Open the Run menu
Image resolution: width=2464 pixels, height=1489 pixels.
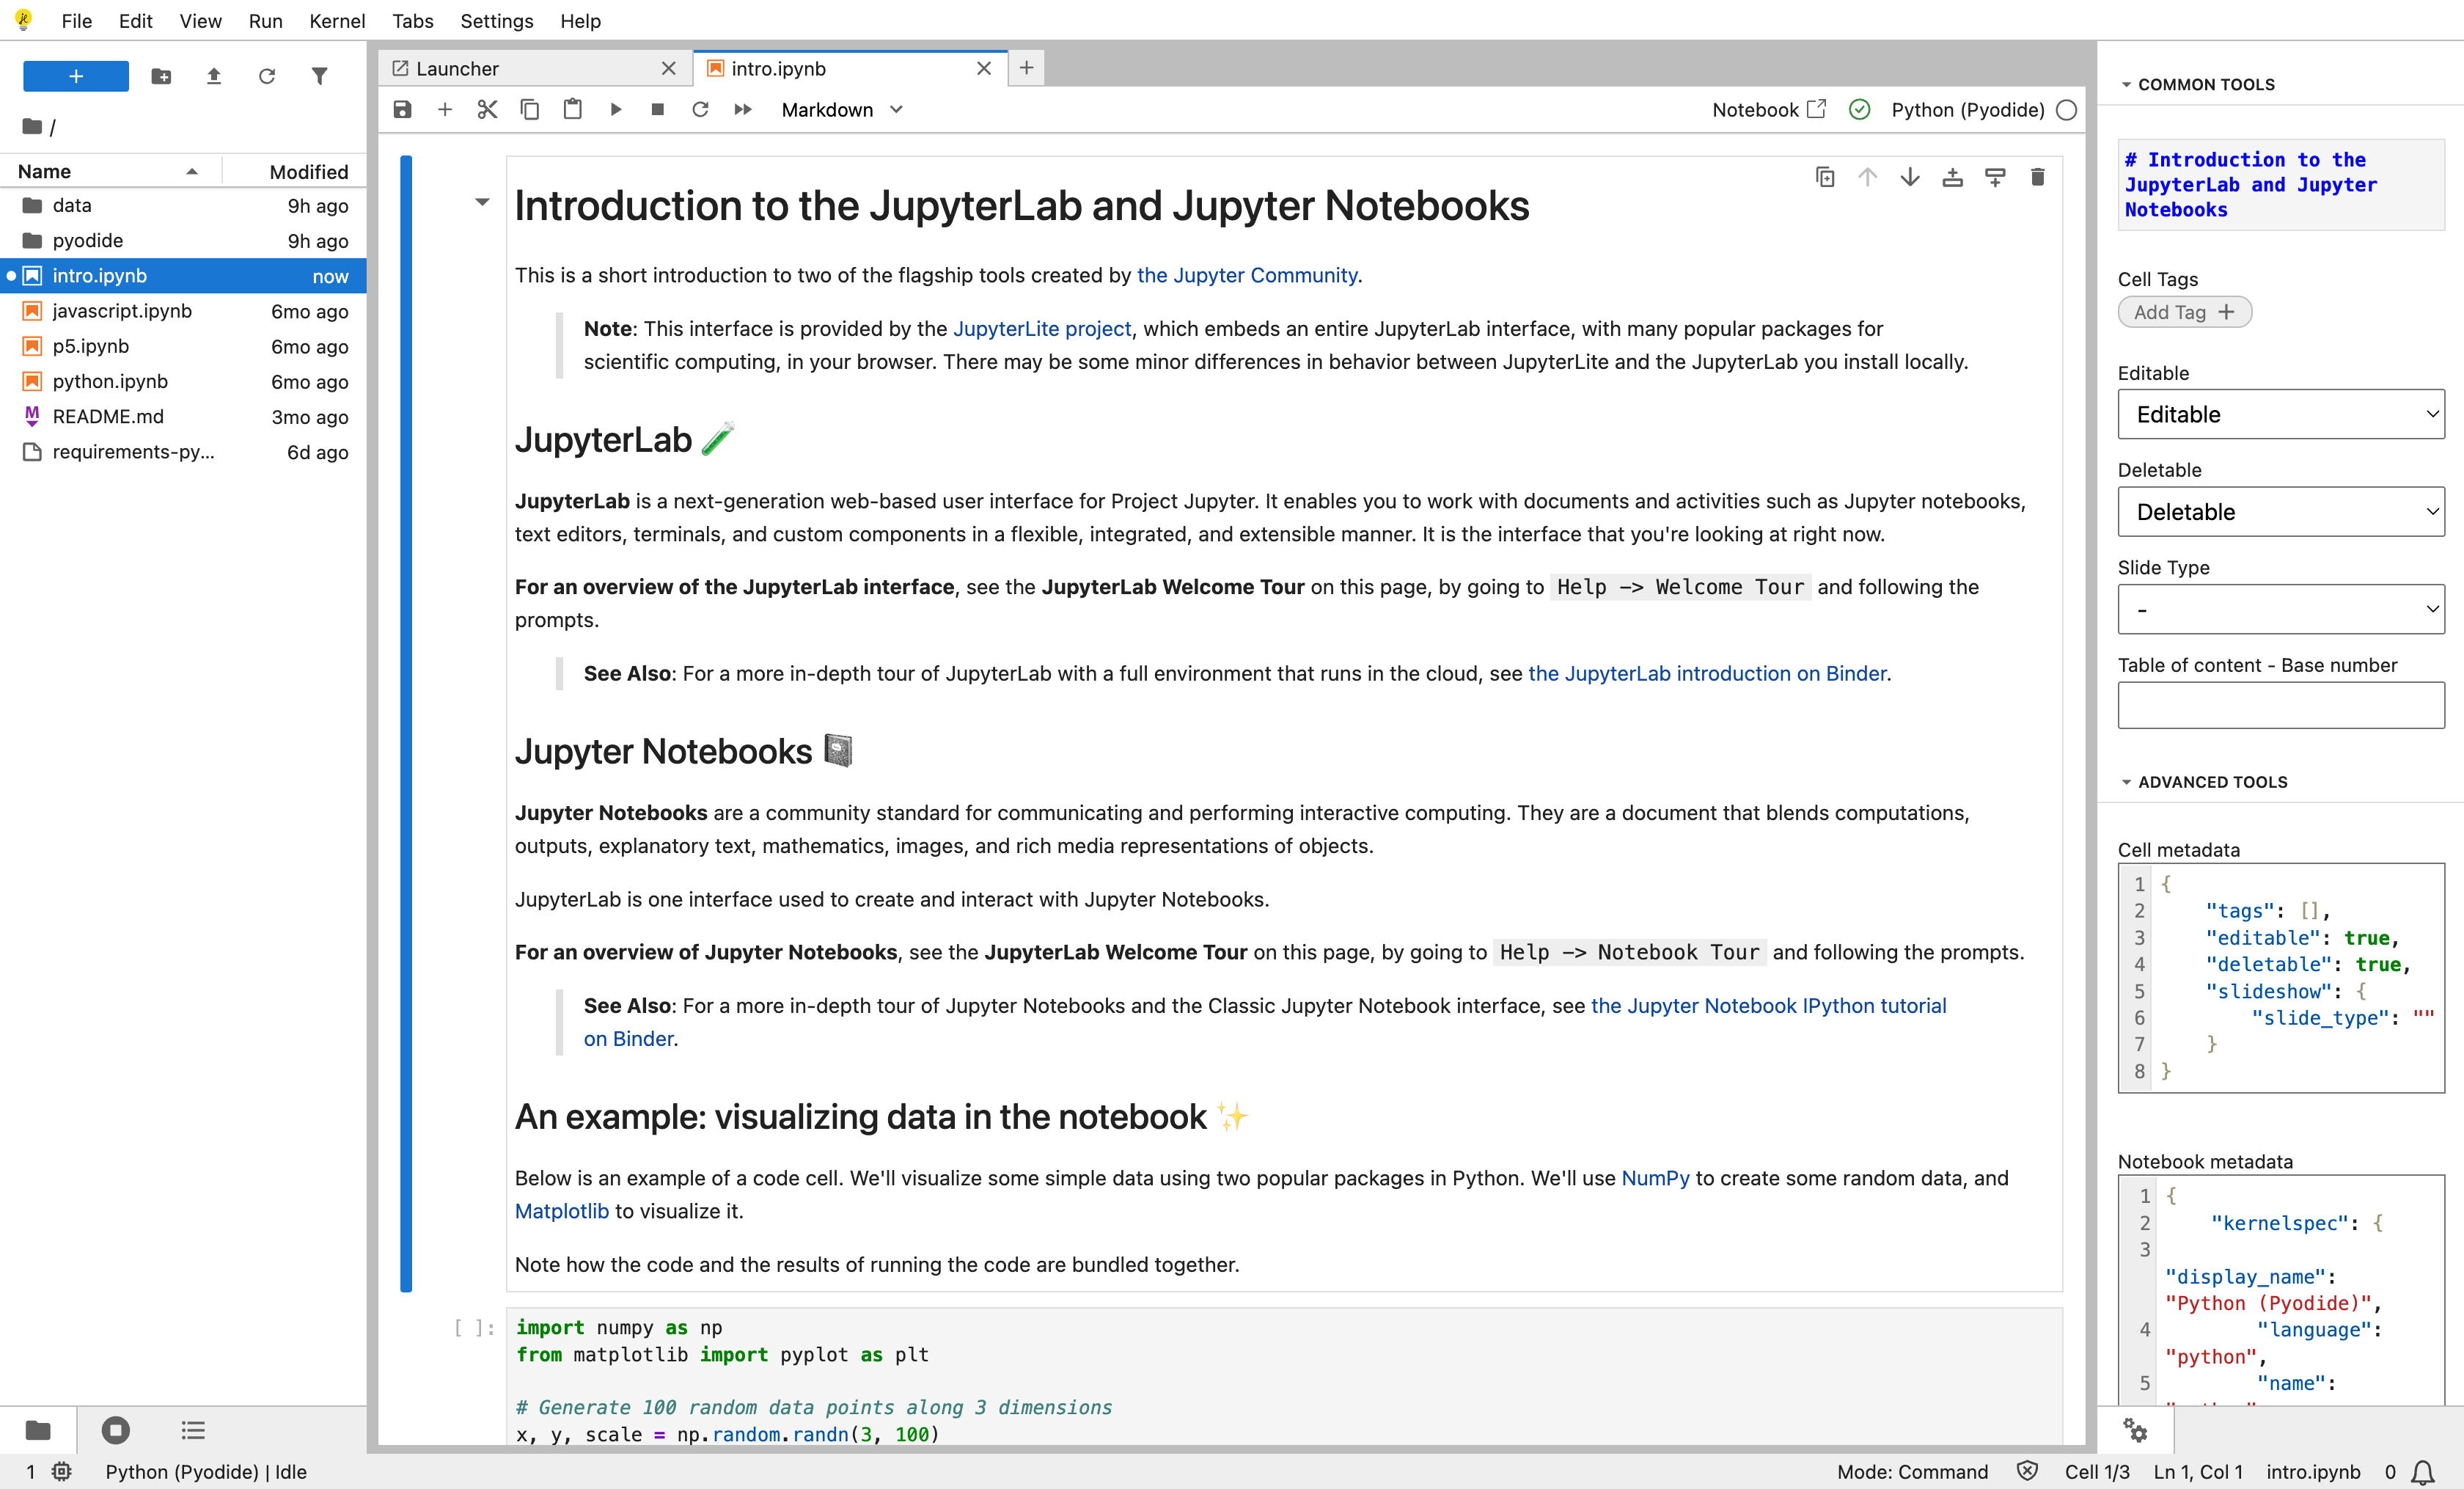[x=265, y=21]
